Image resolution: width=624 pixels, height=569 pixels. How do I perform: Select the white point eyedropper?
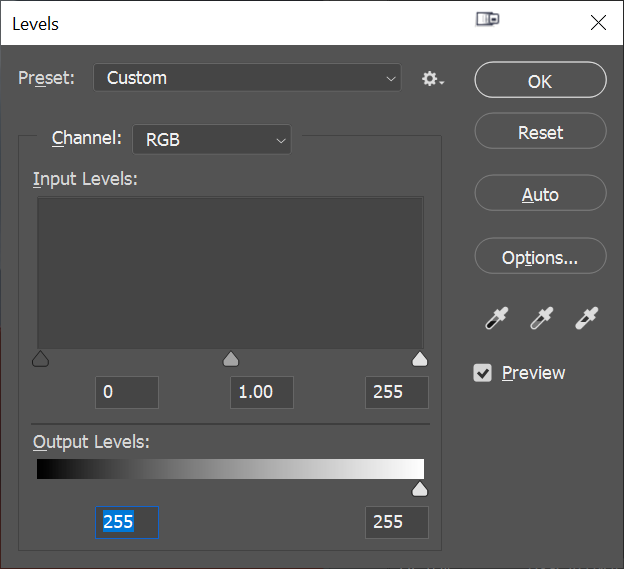(x=587, y=318)
